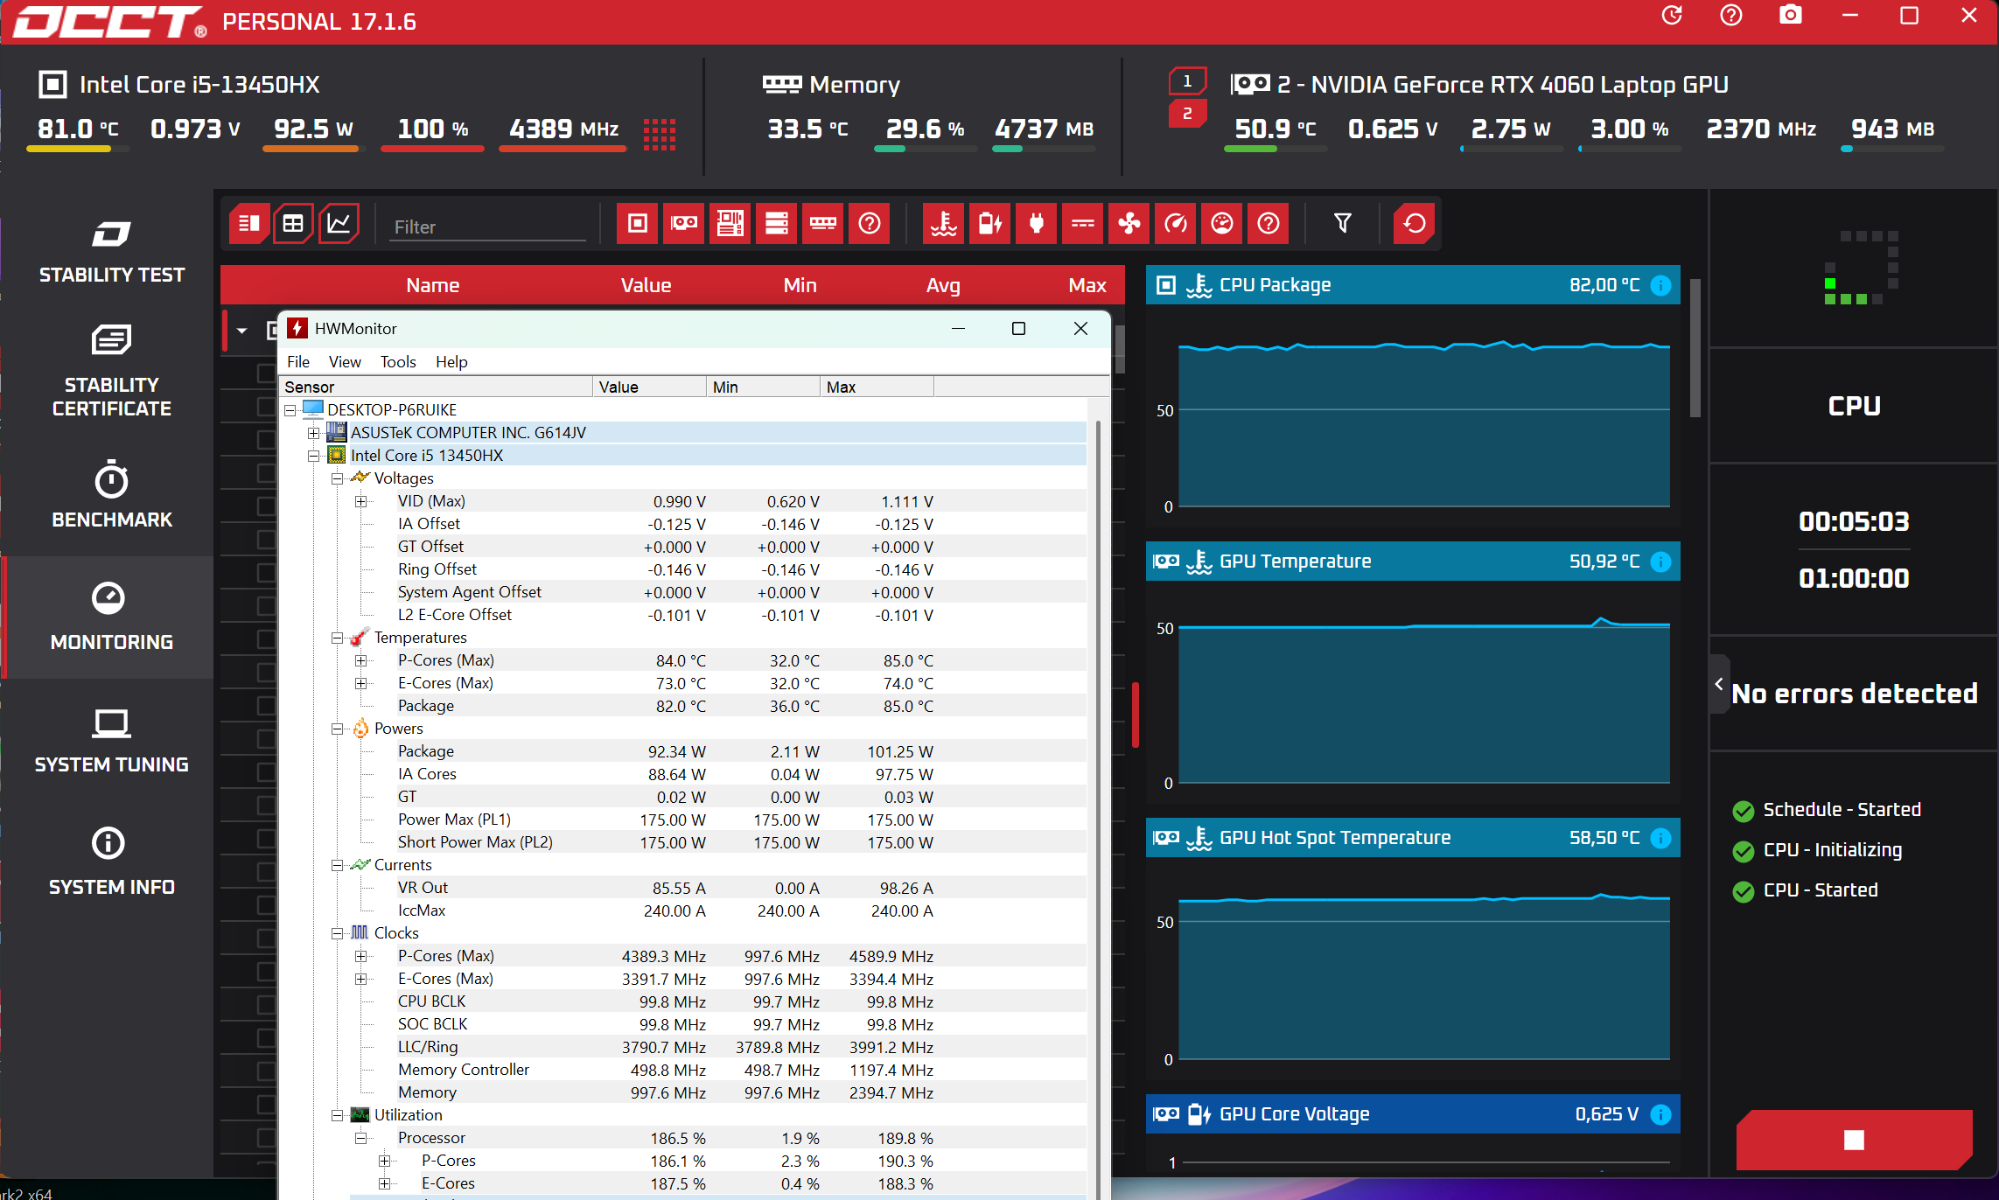Expand the VID (Max) row
Image resolution: width=1999 pixels, height=1200 pixels.
point(361,502)
